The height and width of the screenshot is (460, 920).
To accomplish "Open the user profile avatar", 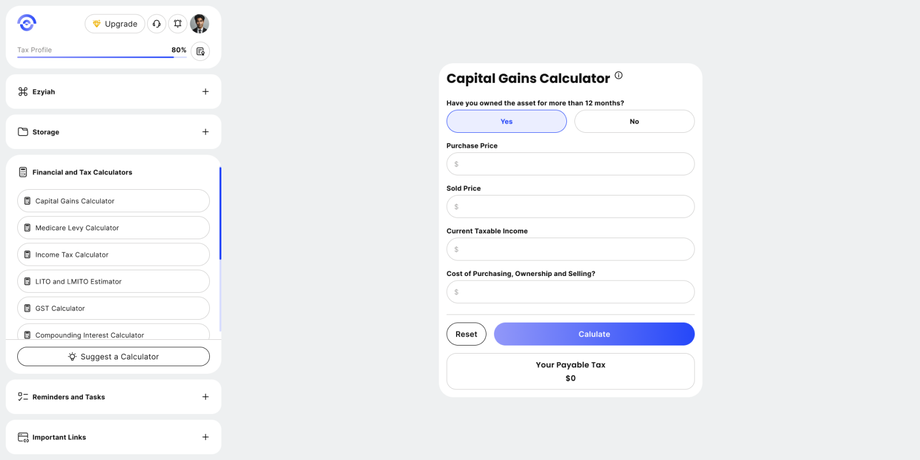I will (200, 24).
